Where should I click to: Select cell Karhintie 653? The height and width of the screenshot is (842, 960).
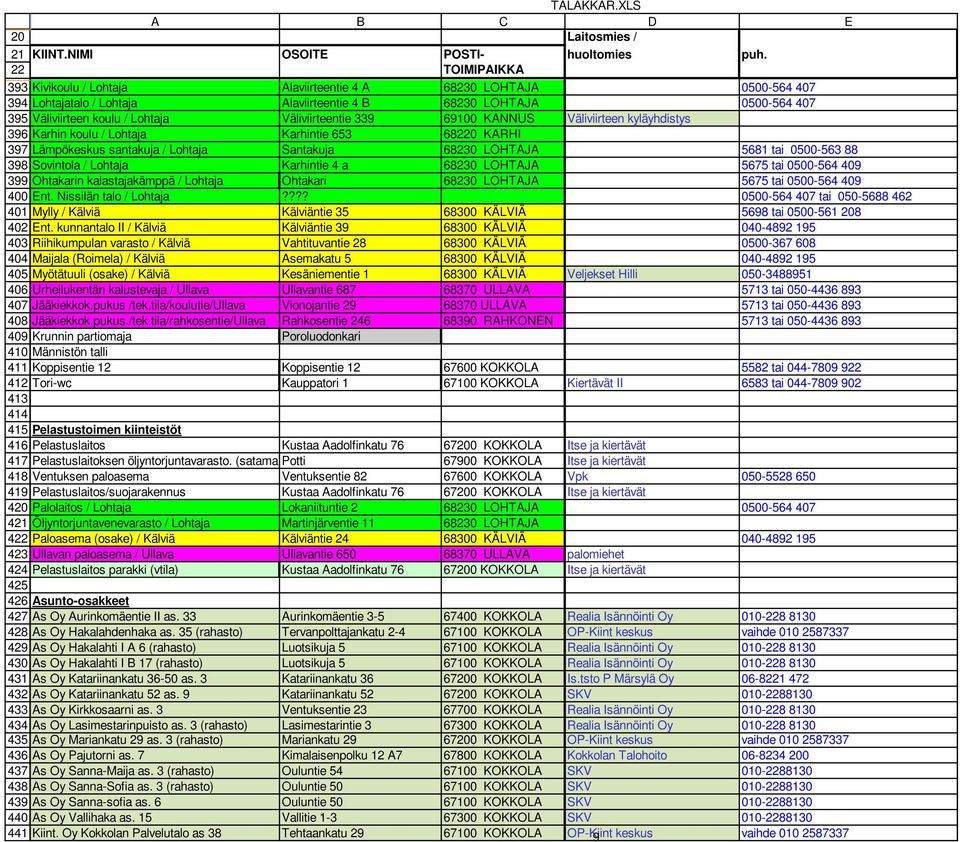360,134
